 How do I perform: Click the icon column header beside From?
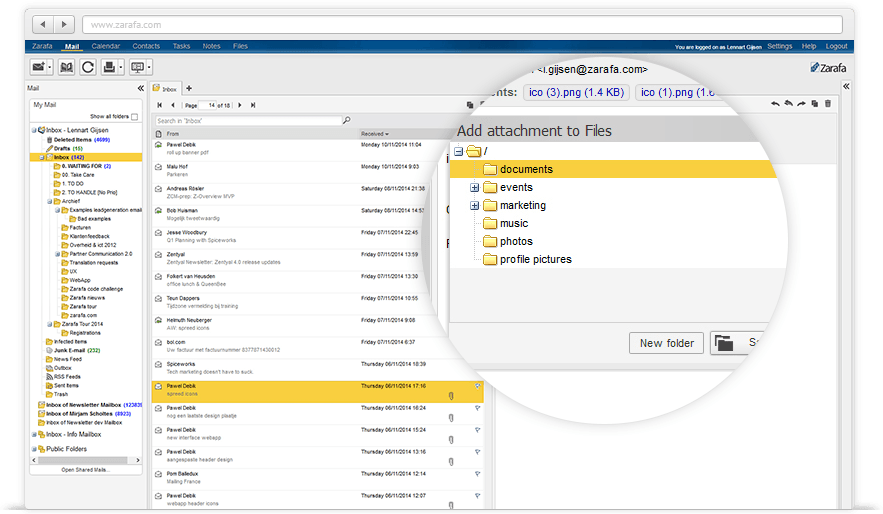pos(159,134)
